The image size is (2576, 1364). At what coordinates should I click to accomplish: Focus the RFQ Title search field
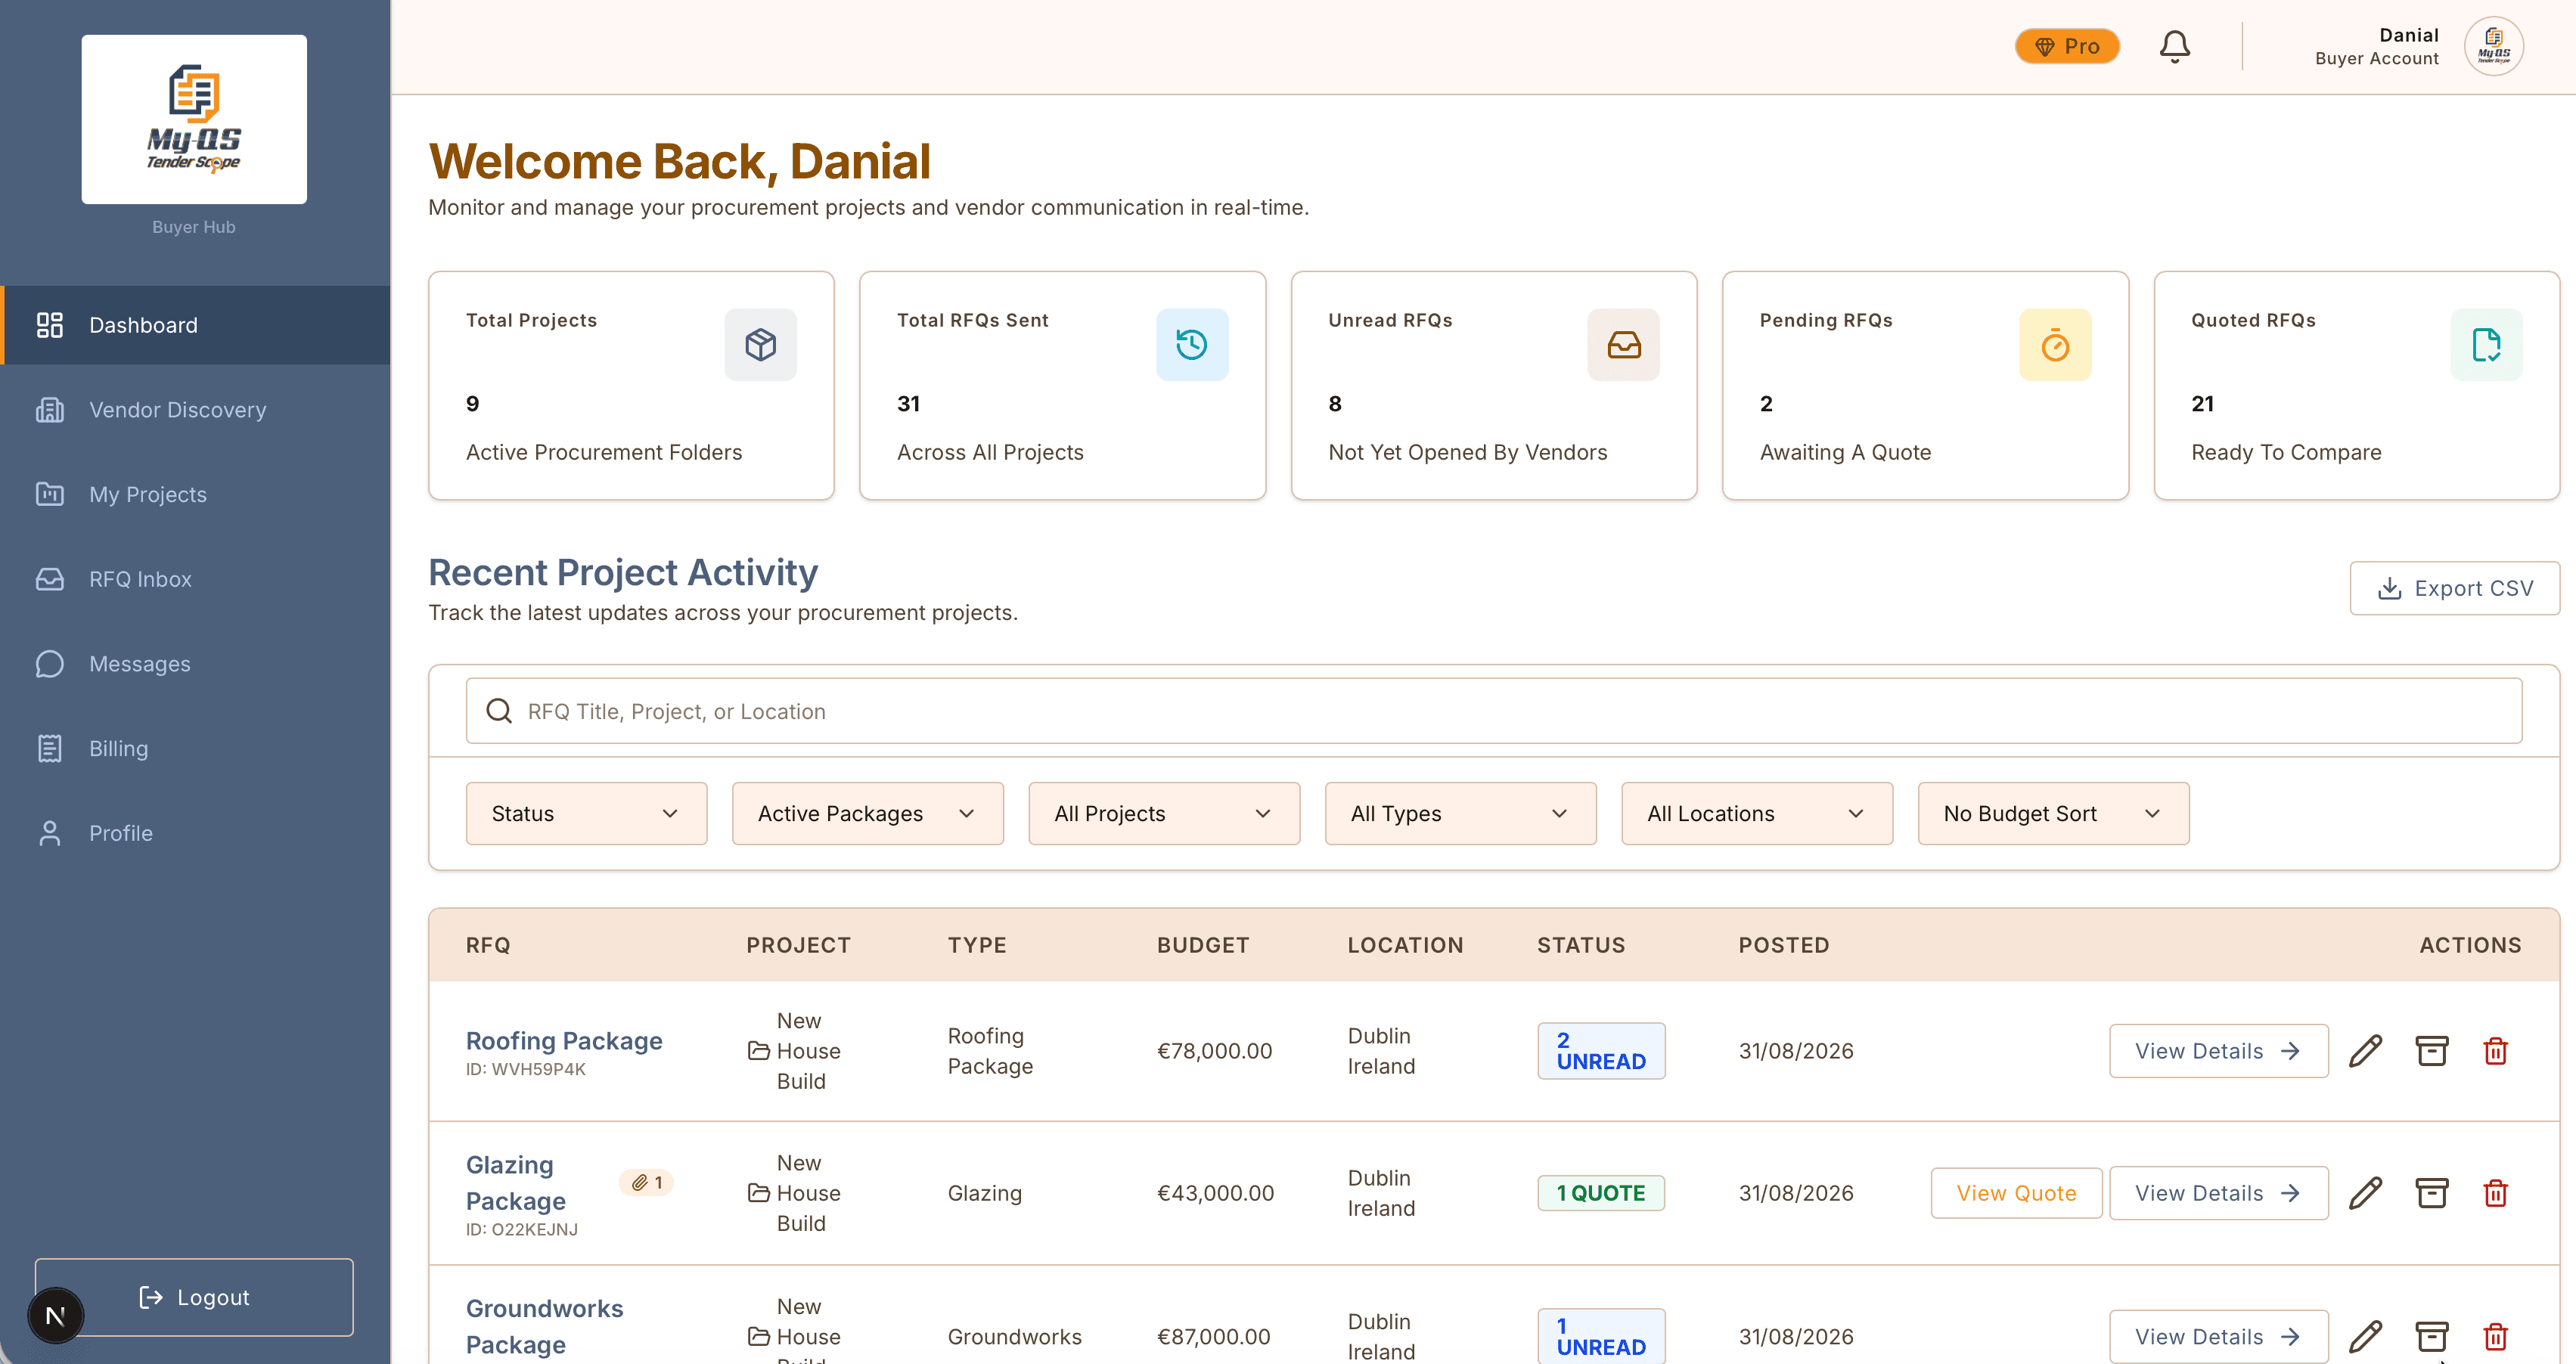1494,711
